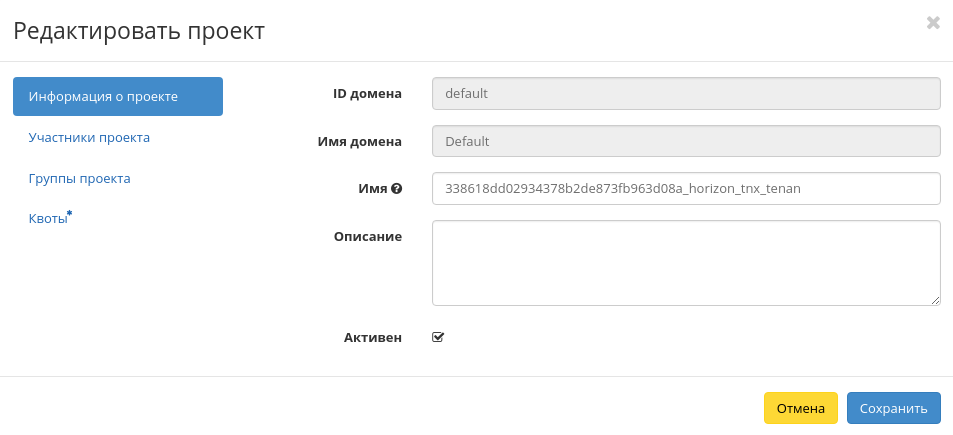Image resolution: width=953 pixels, height=435 pixels.
Task: Switch to the Участники проекта tab
Action: pos(90,137)
